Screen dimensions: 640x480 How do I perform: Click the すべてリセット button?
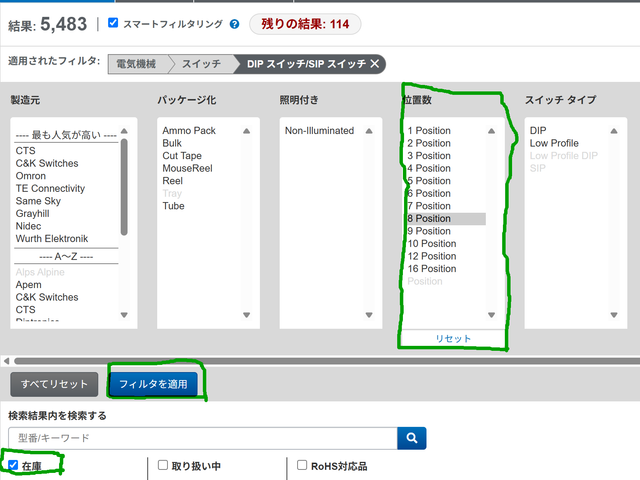(54, 384)
